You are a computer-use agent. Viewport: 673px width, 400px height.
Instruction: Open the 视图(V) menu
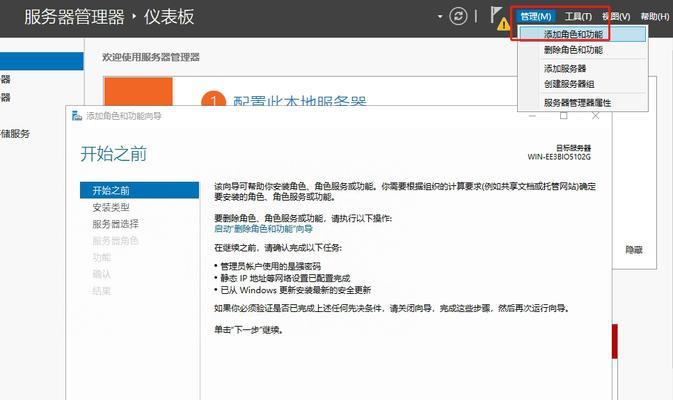616,17
